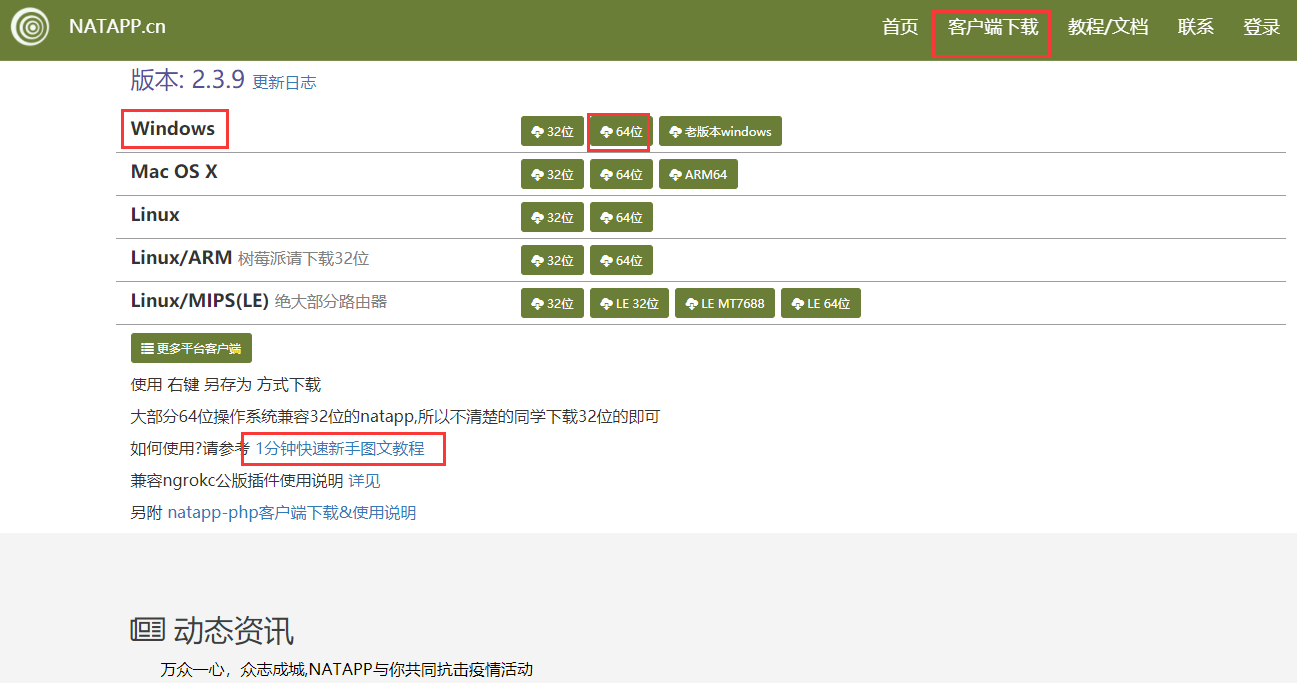Download the Mac OS X ARM64 client

click(697, 174)
